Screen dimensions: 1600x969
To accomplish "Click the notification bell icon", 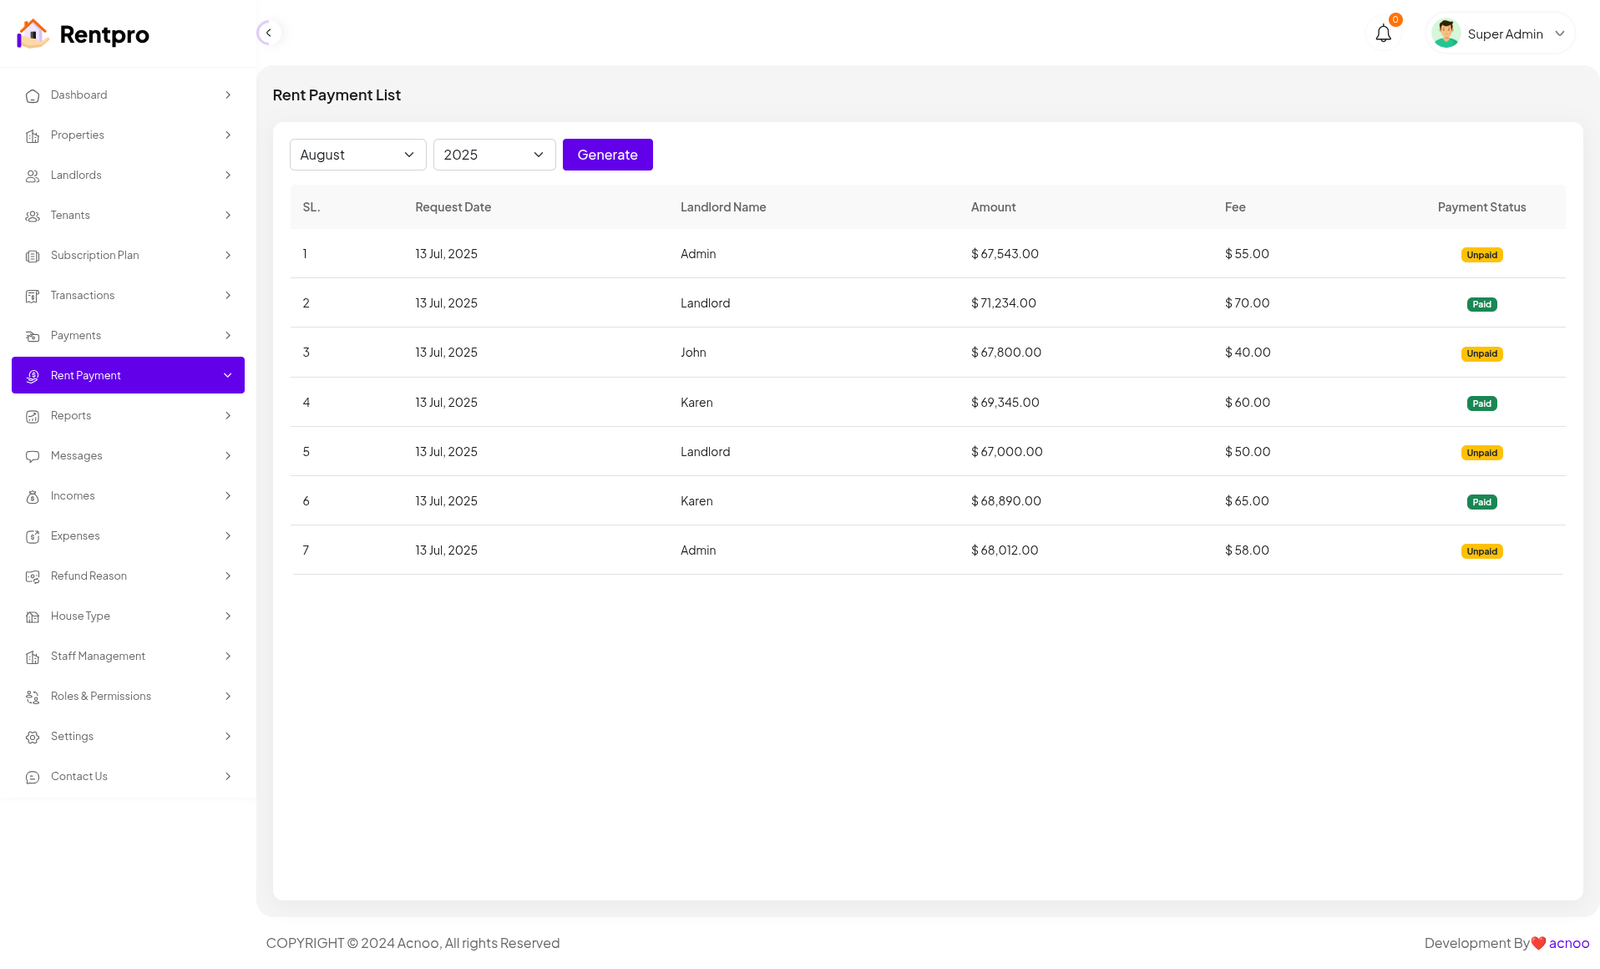I will coord(1383,34).
